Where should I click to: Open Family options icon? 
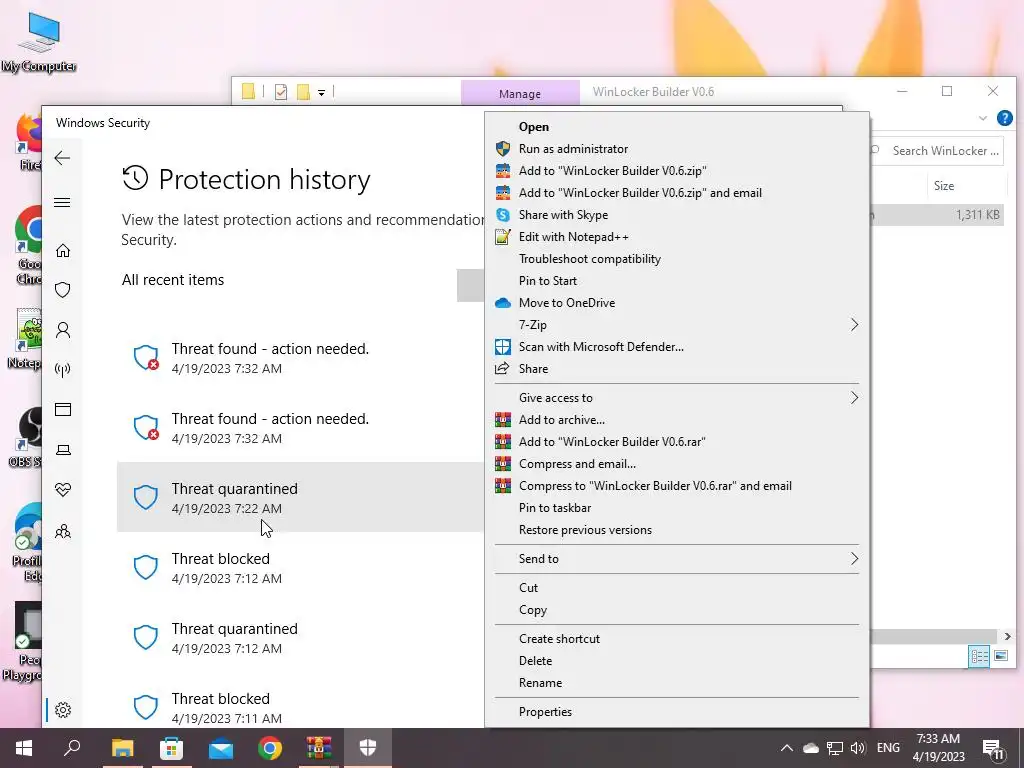tap(63, 531)
